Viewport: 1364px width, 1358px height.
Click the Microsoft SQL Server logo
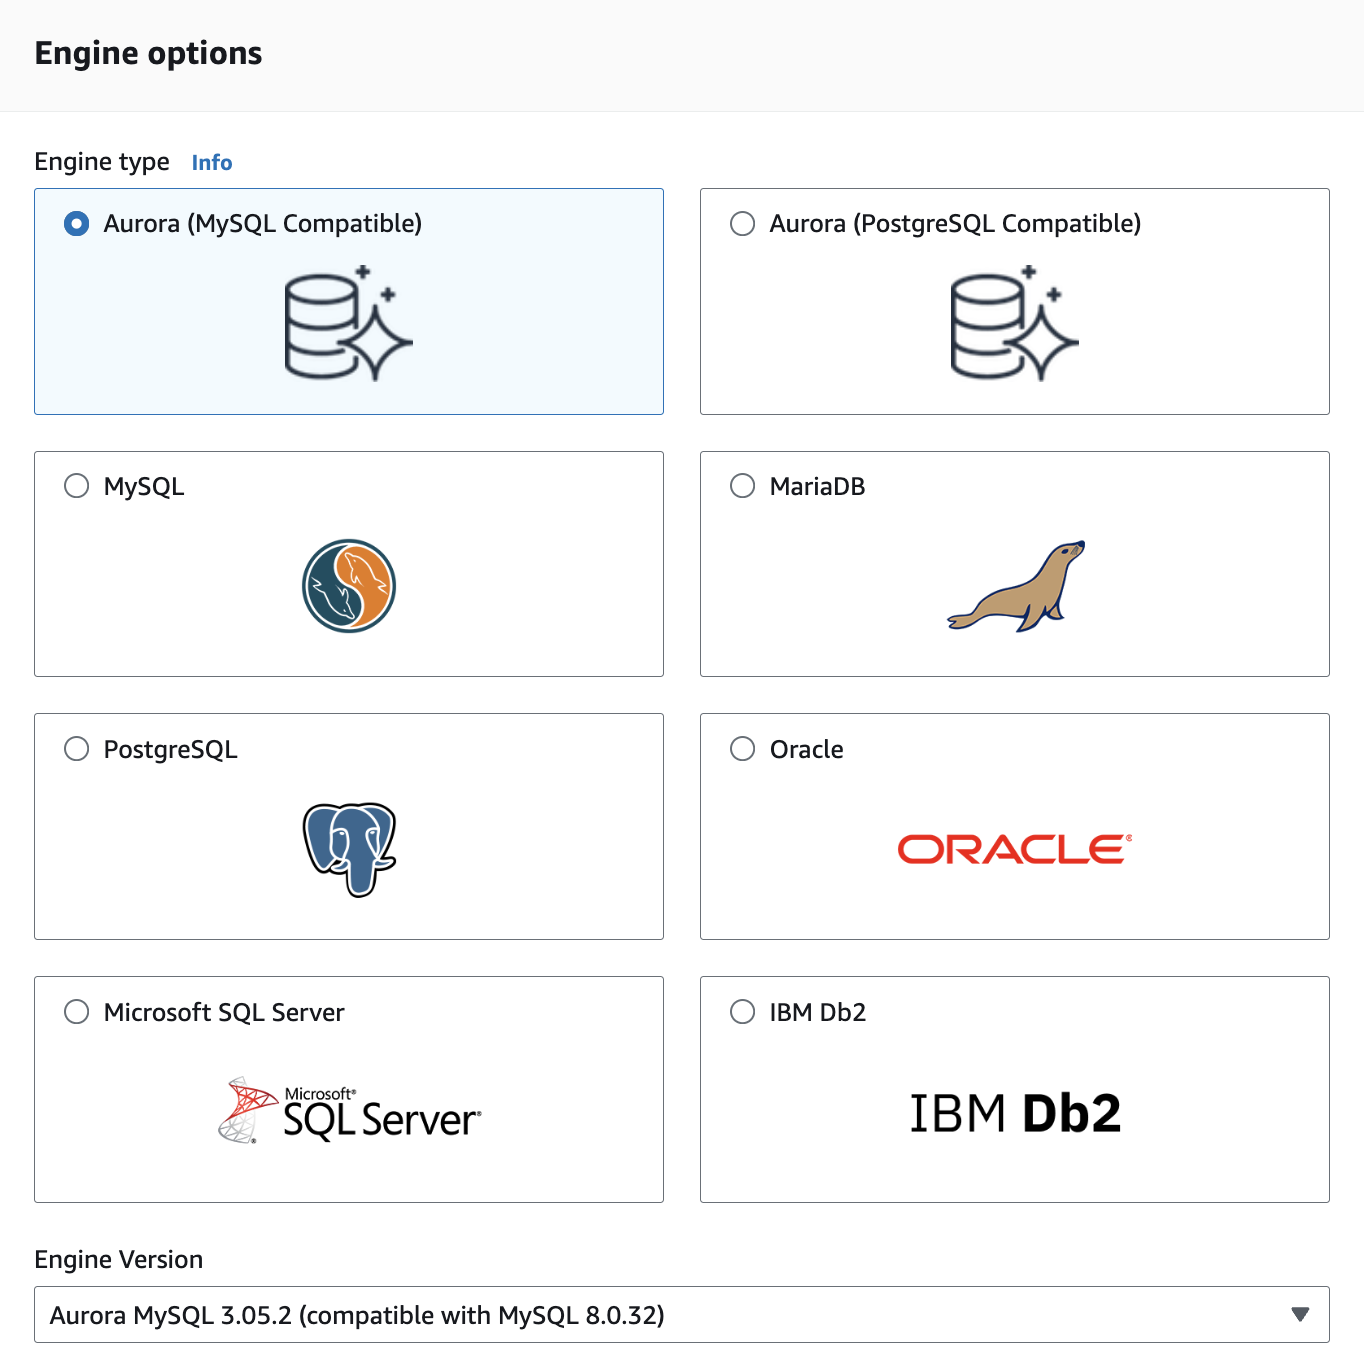point(349,1110)
